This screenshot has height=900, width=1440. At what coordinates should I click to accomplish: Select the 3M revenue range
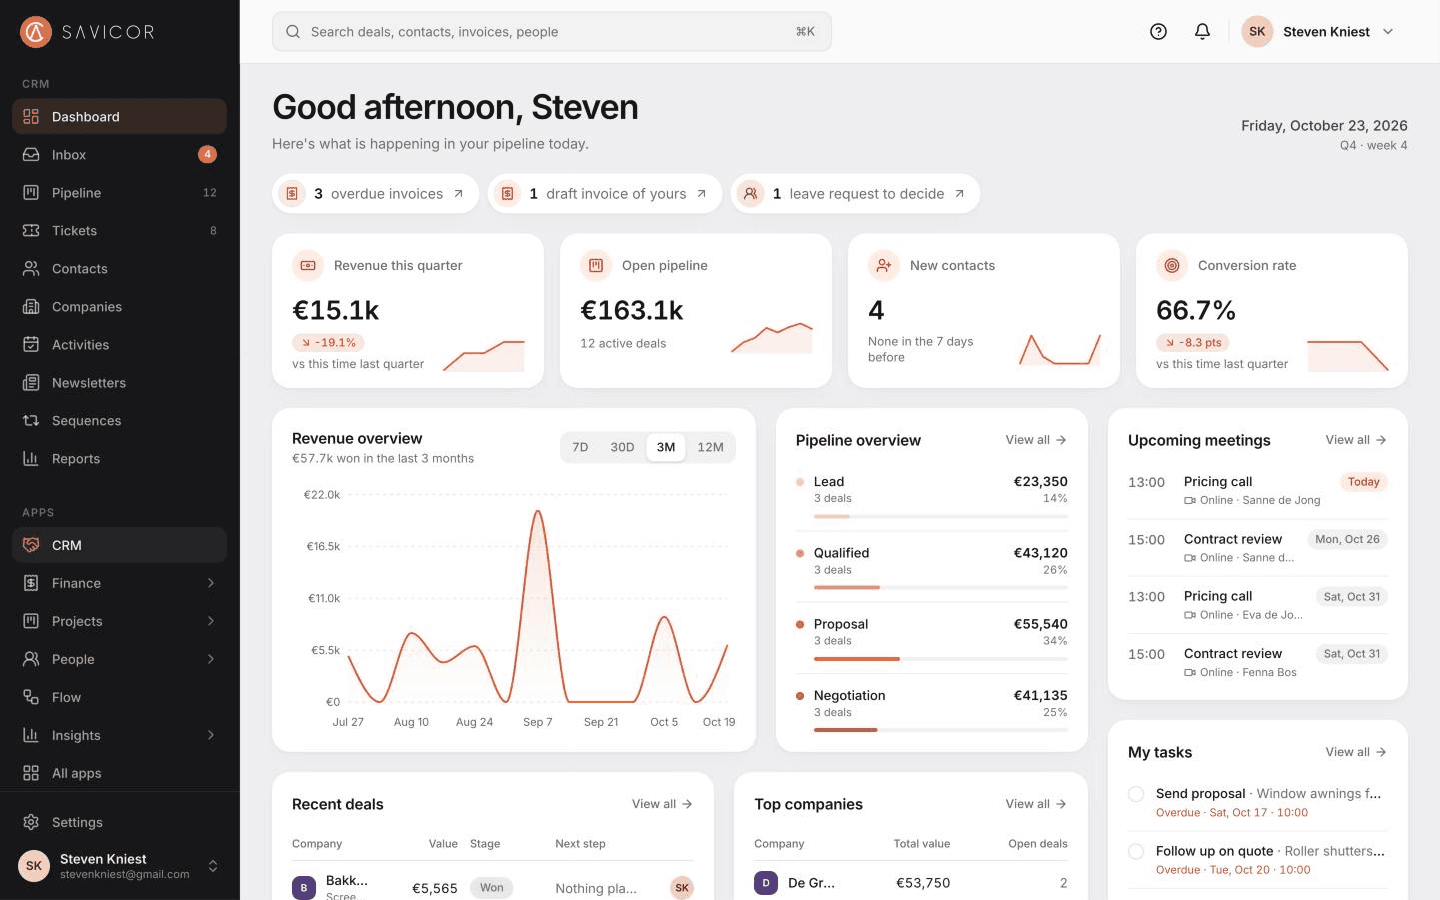pyautogui.click(x=666, y=447)
